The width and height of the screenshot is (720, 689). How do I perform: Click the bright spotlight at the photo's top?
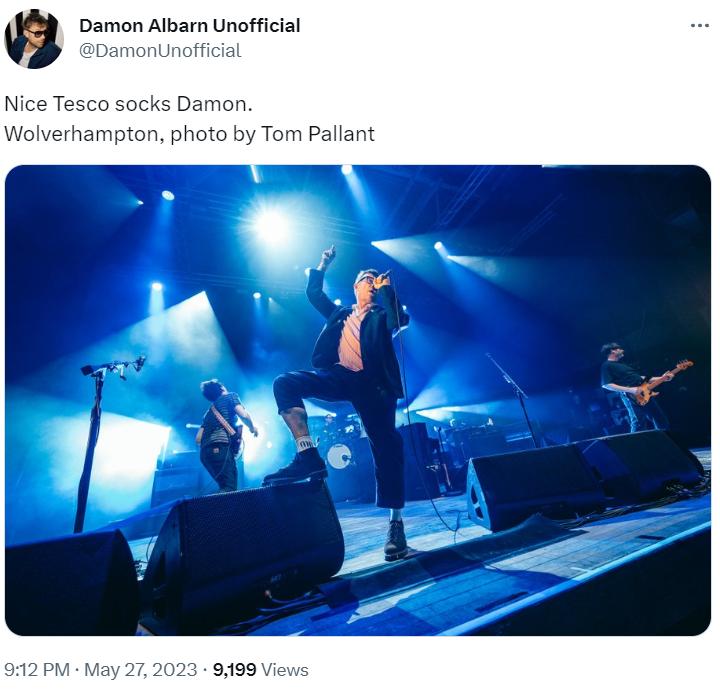[x=272, y=225]
